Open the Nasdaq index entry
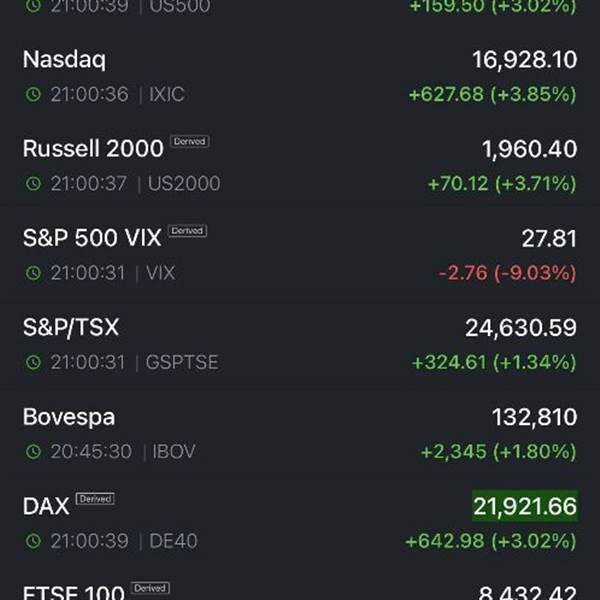This screenshot has height=600, width=600. pos(300,77)
